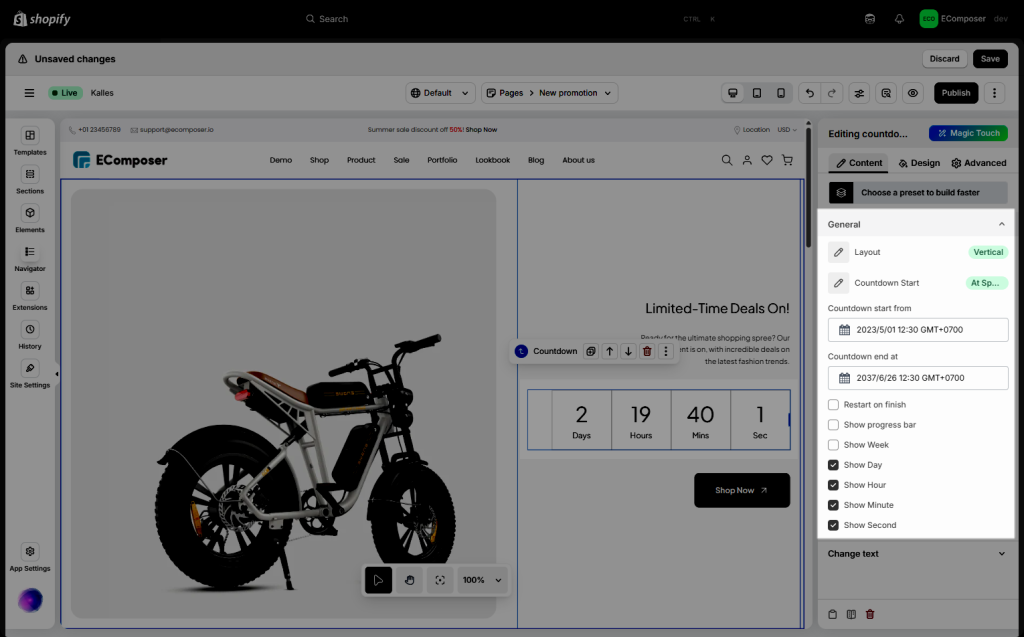Check the Show progress bar option
Image resolution: width=1024 pixels, height=637 pixels.
click(834, 425)
